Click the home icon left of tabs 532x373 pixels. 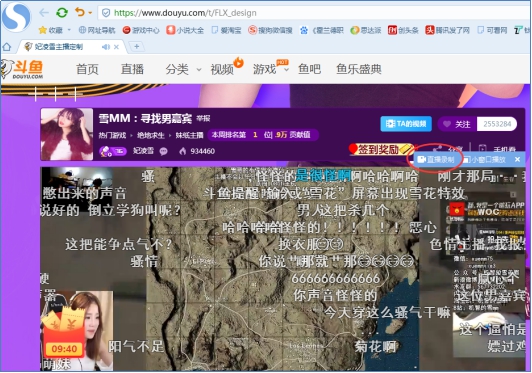pos(7,47)
